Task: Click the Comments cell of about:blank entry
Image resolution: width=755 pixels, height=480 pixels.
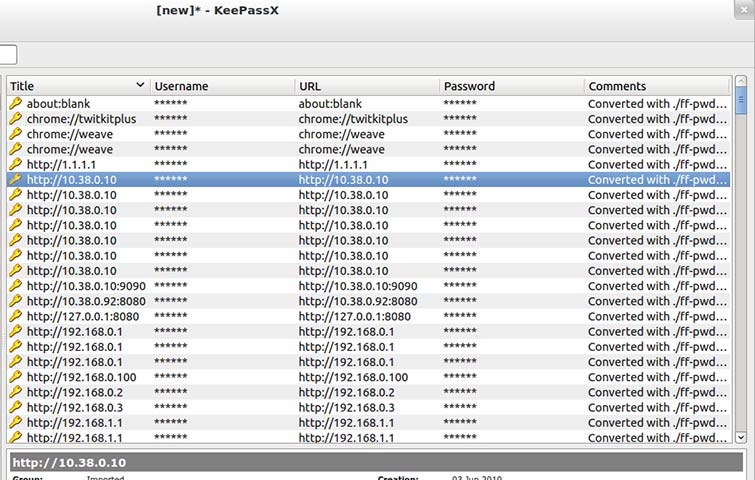Action: point(657,104)
